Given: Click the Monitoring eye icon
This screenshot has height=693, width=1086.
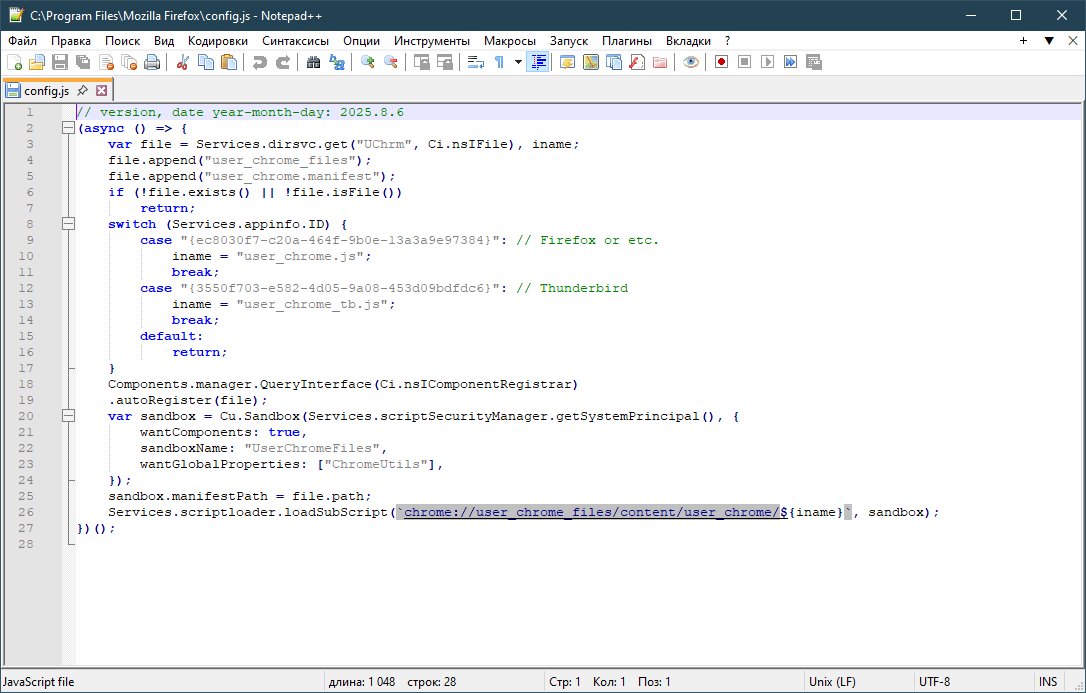Looking at the screenshot, I should click(x=690, y=62).
